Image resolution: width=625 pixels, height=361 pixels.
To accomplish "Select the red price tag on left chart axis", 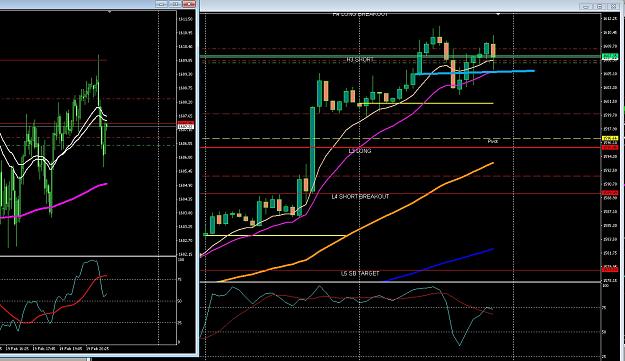I will (186, 124).
